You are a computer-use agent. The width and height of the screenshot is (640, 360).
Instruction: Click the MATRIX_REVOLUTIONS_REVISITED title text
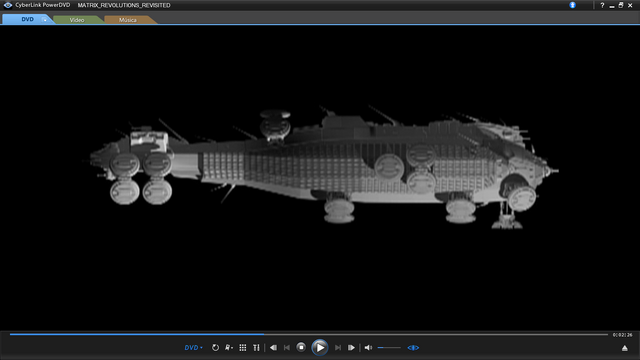[124, 5]
